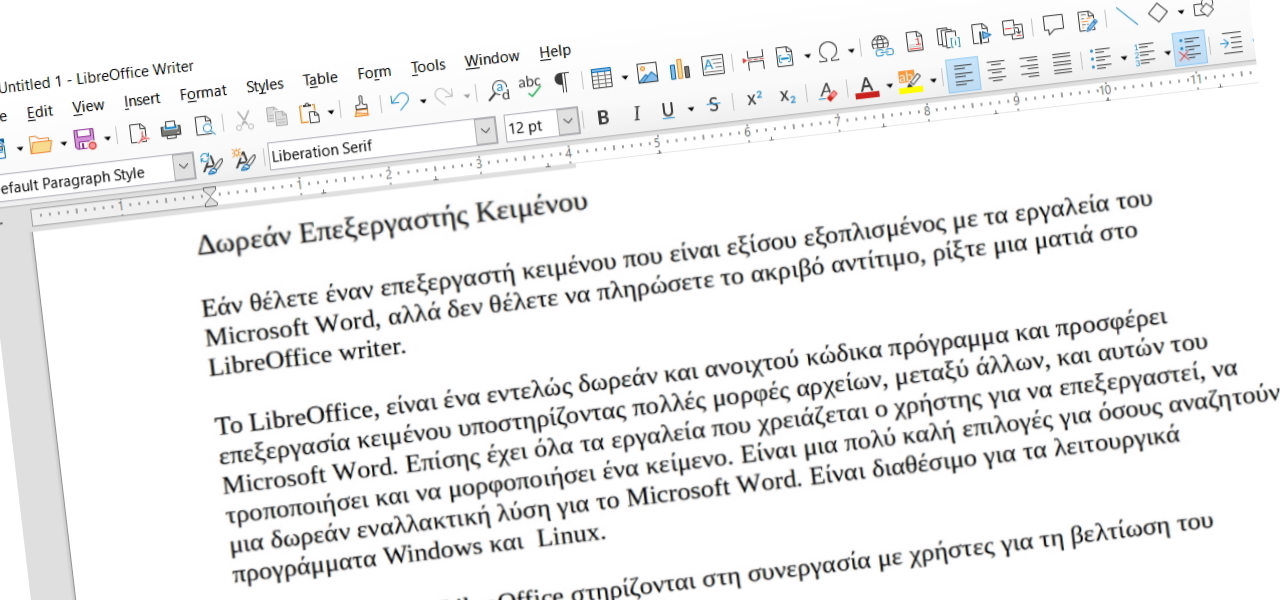
Task: Align text right
Action: pos(1029,67)
